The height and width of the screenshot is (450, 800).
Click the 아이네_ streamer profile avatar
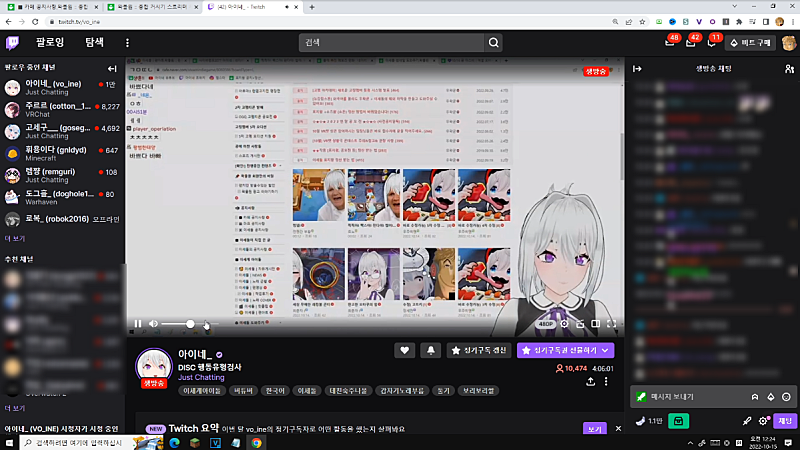point(154,366)
